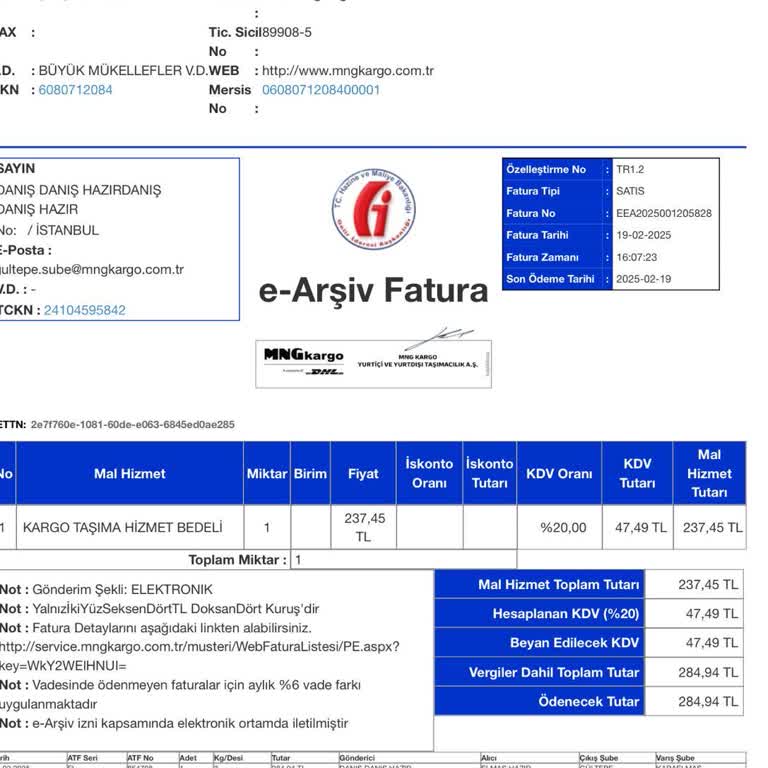
Task: Select the Son Ödeme Tarihi value 2025-02-19
Action: 644,279
